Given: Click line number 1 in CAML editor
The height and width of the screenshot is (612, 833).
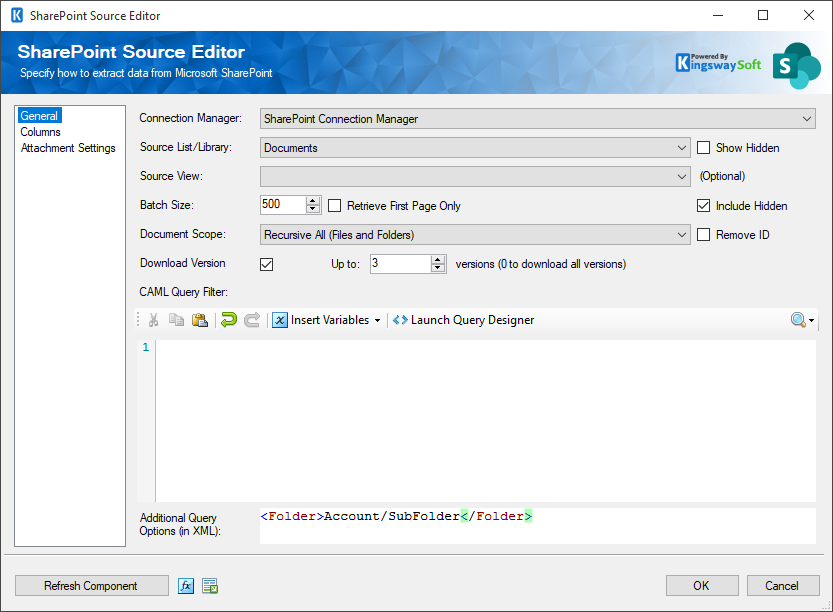Looking at the screenshot, I should click(x=146, y=347).
